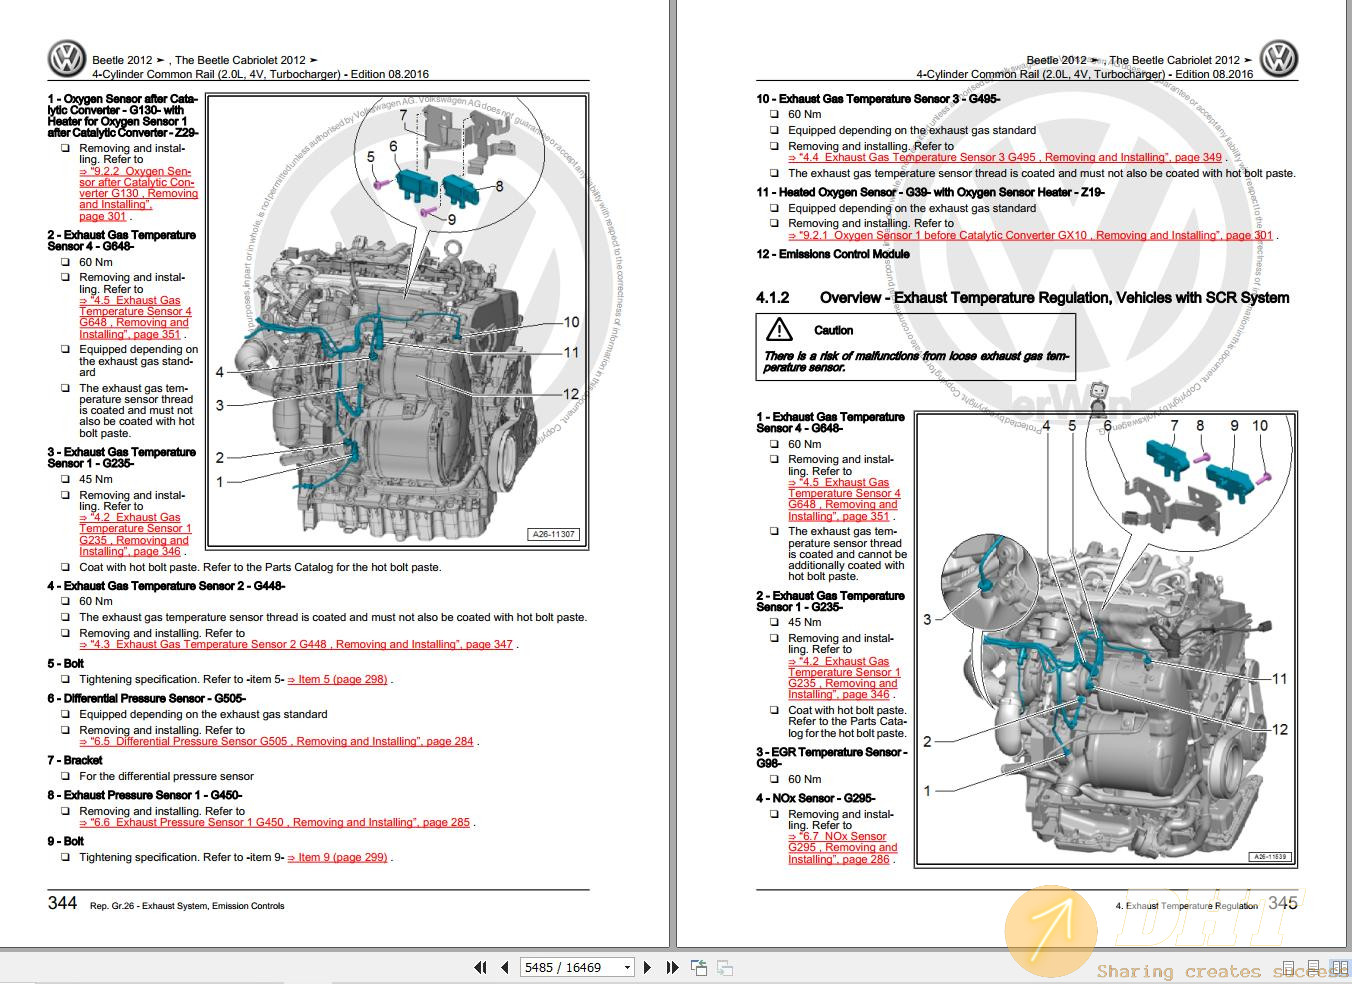This screenshot has width=1352, height=984.
Task: Click the VW logo on page 344 header
Action: (x=67, y=60)
